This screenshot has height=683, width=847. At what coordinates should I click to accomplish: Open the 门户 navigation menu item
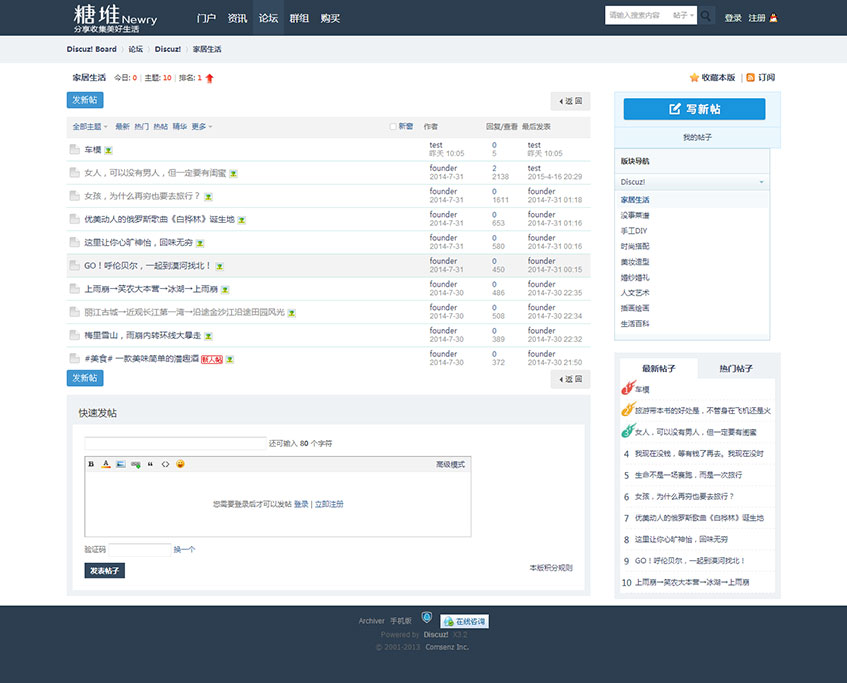(206, 18)
